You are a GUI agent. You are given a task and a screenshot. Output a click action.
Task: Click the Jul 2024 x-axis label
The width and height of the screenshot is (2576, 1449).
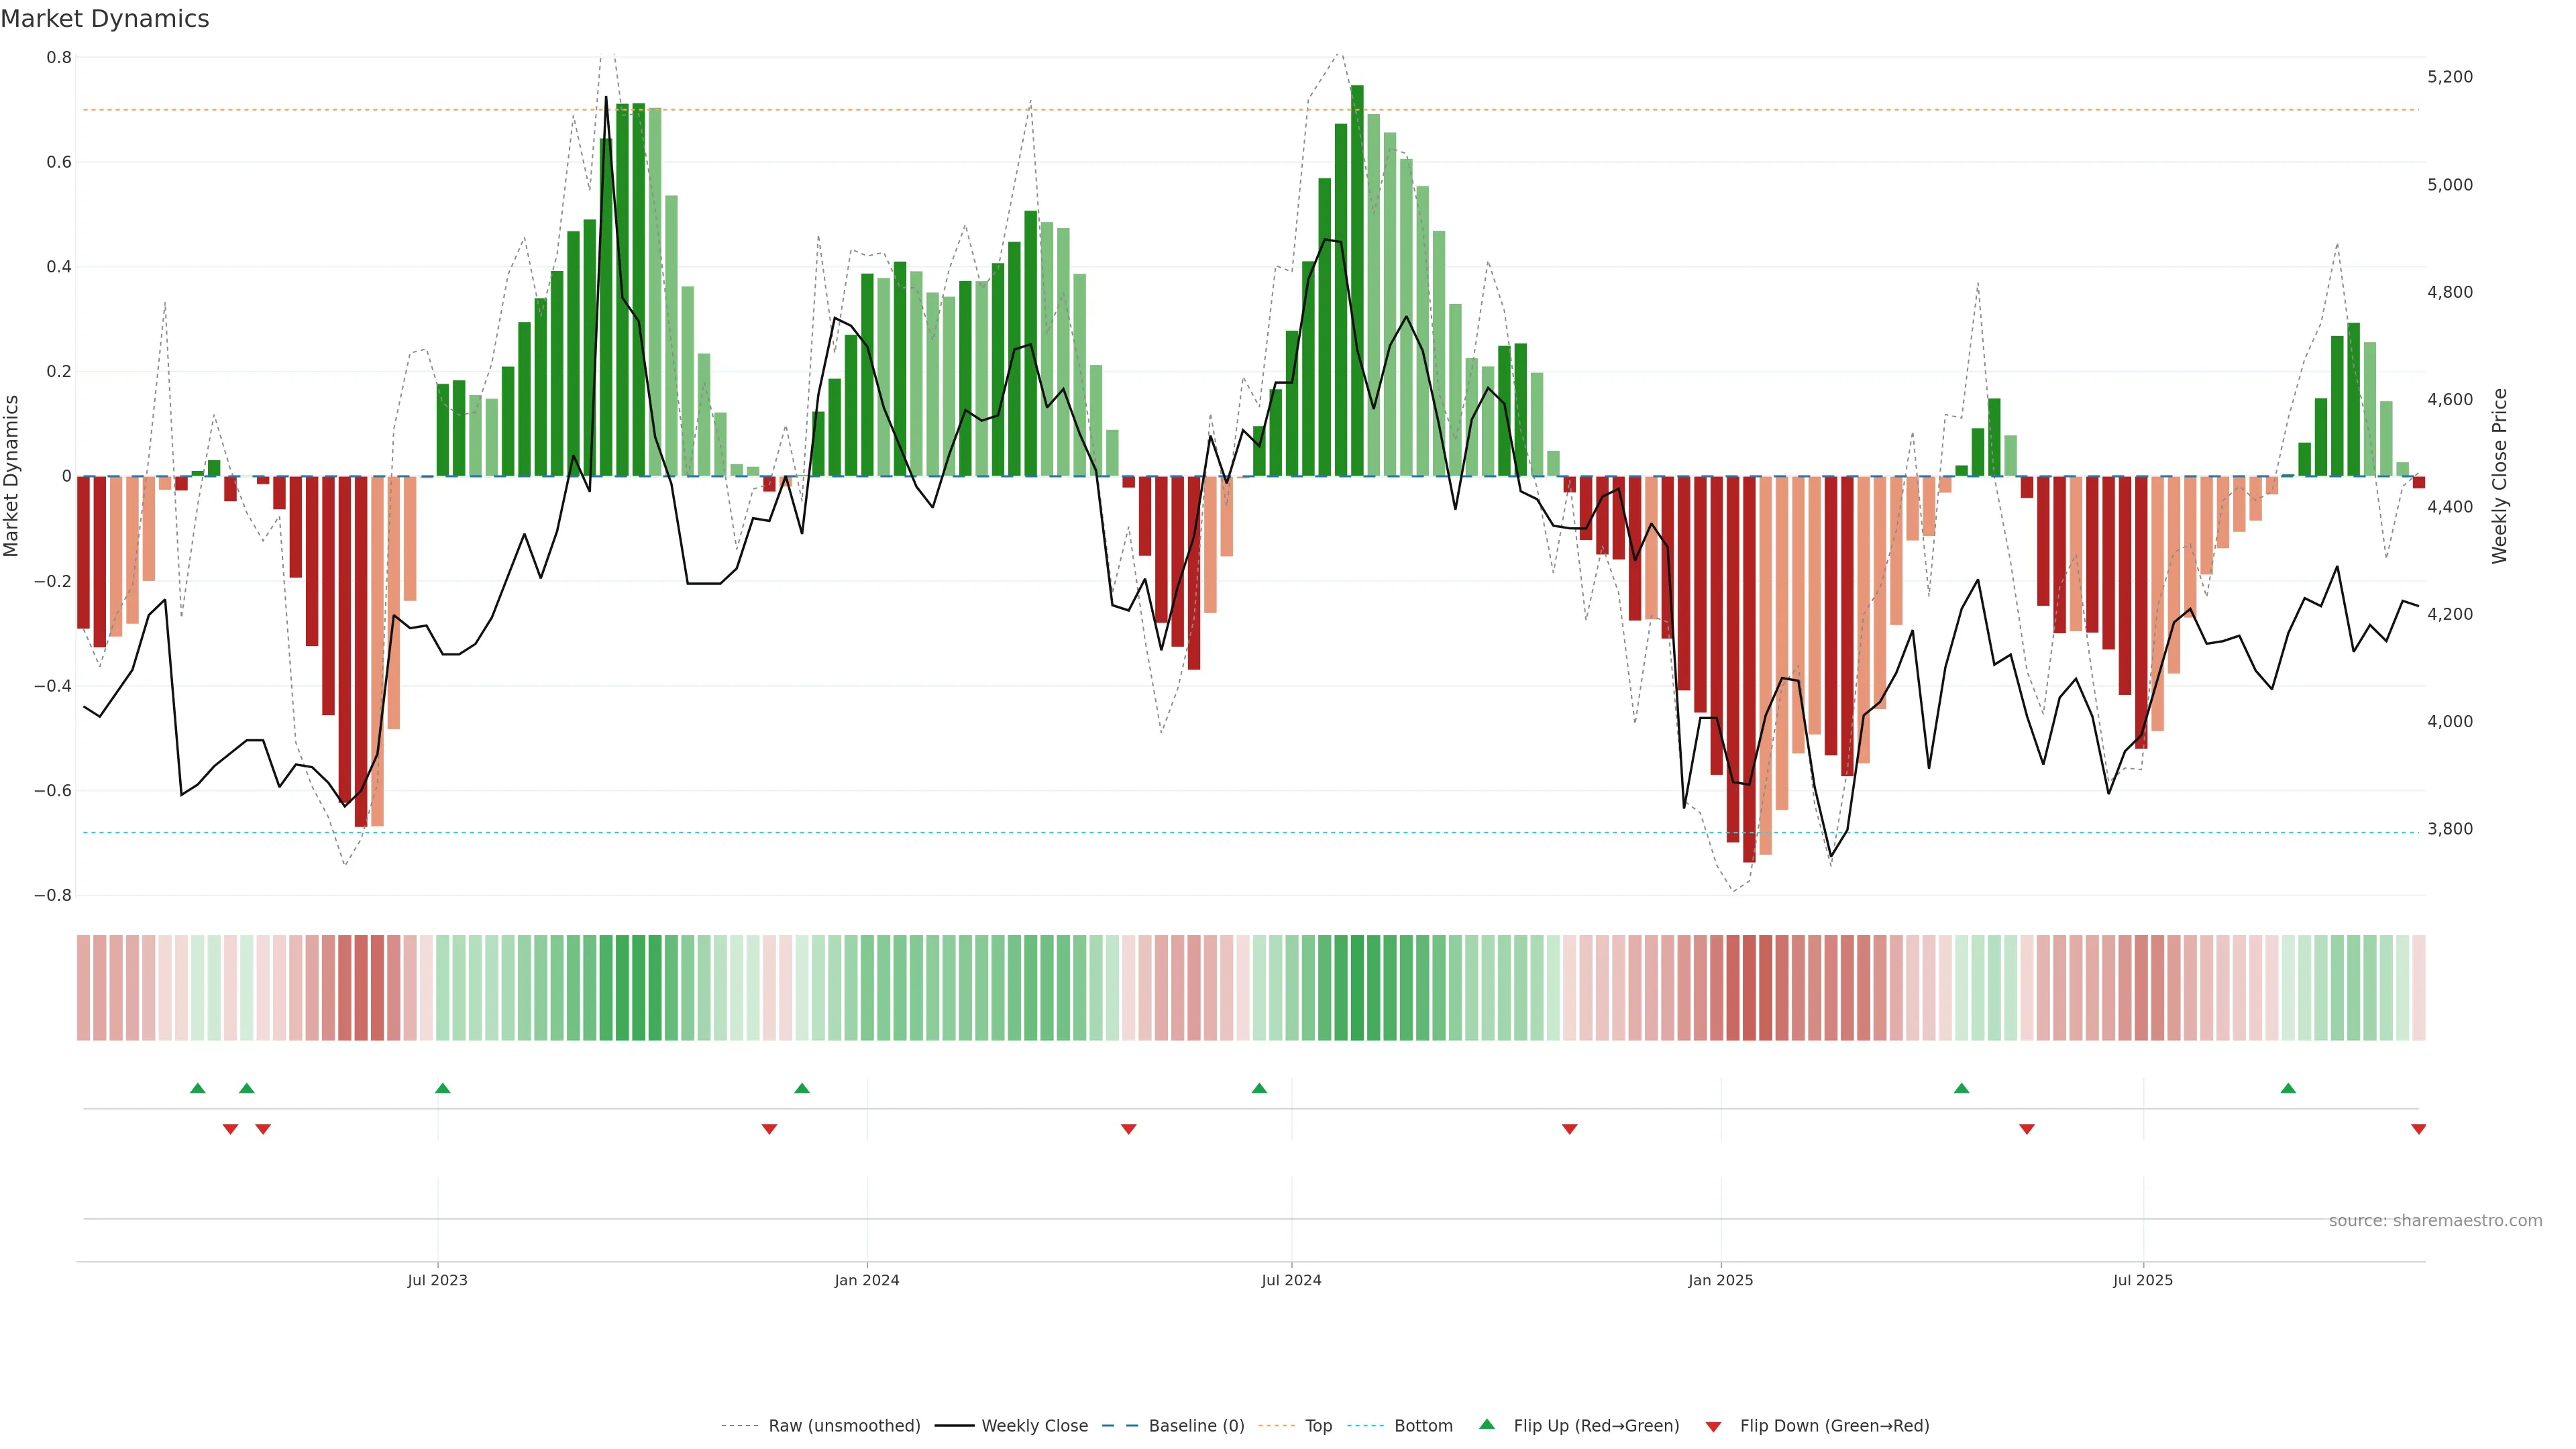1291,1280
